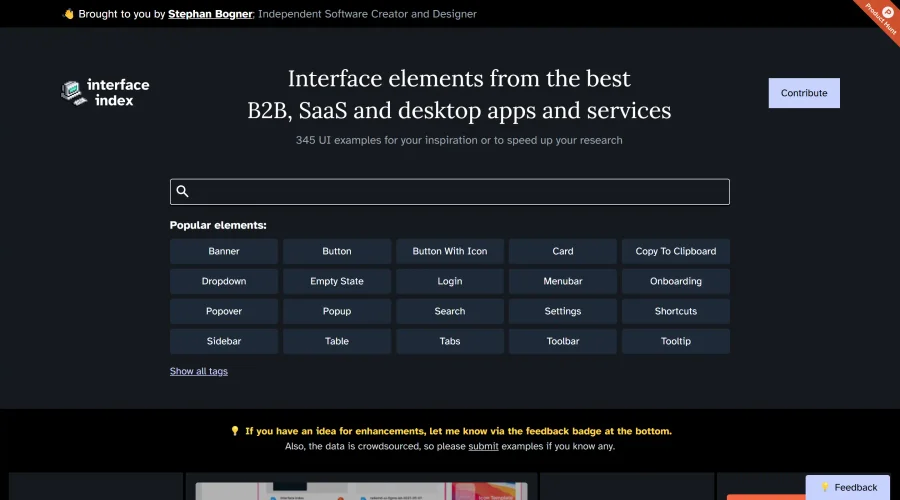Select the Copy To Clipboard tag
The width and height of the screenshot is (900, 500).
[x=676, y=251]
